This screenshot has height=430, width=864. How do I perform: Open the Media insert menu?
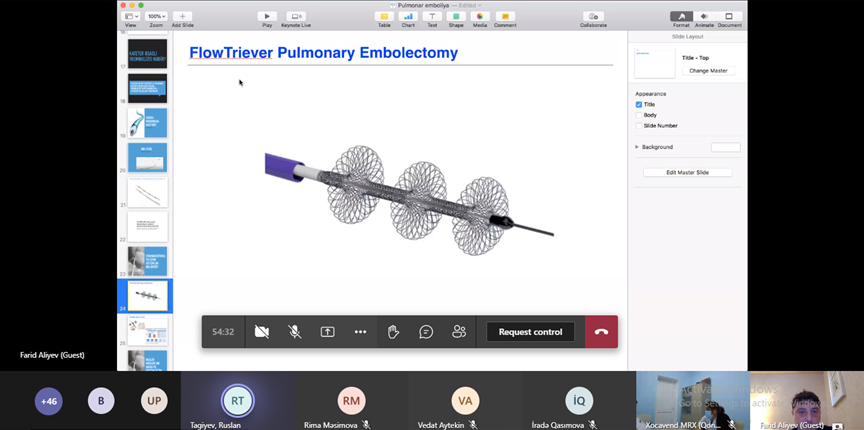tap(480, 17)
